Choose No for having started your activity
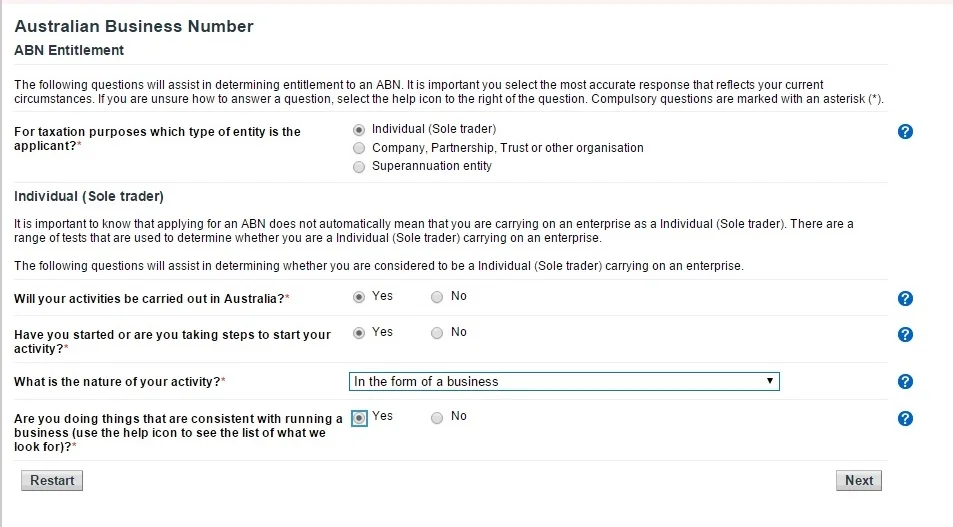The width and height of the screenshot is (953, 527). pyautogui.click(x=437, y=333)
